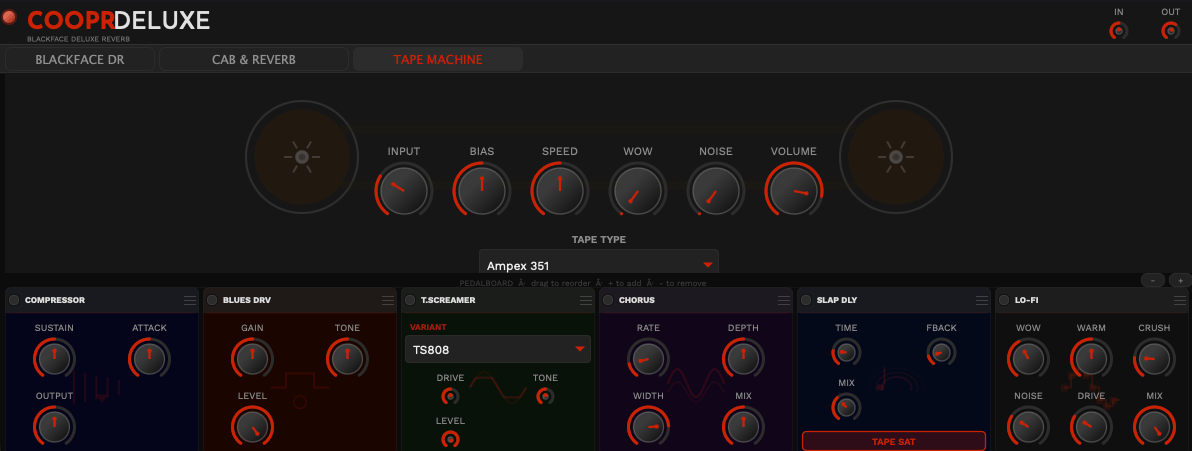
Task: Click the minus button to remove a pedal
Action: click(1153, 280)
